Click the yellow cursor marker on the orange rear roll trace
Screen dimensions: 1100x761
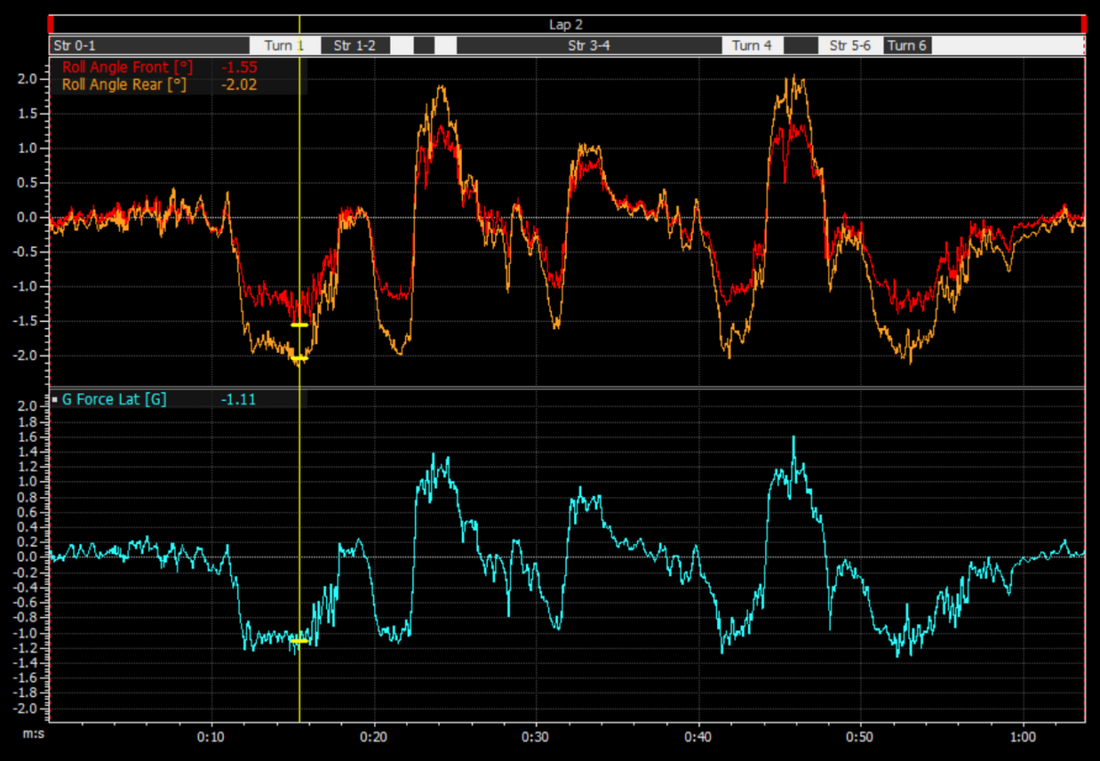click(300, 358)
